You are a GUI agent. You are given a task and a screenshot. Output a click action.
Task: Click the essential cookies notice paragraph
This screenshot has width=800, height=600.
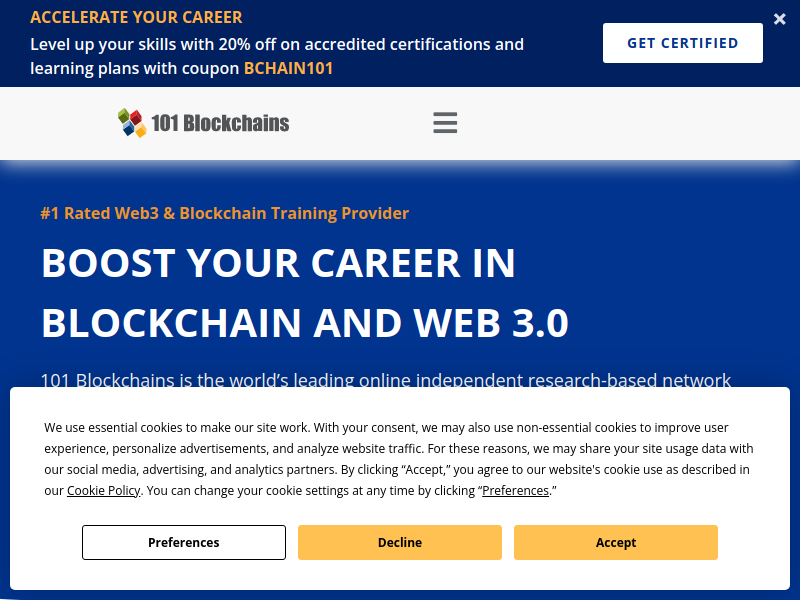coord(399,459)
